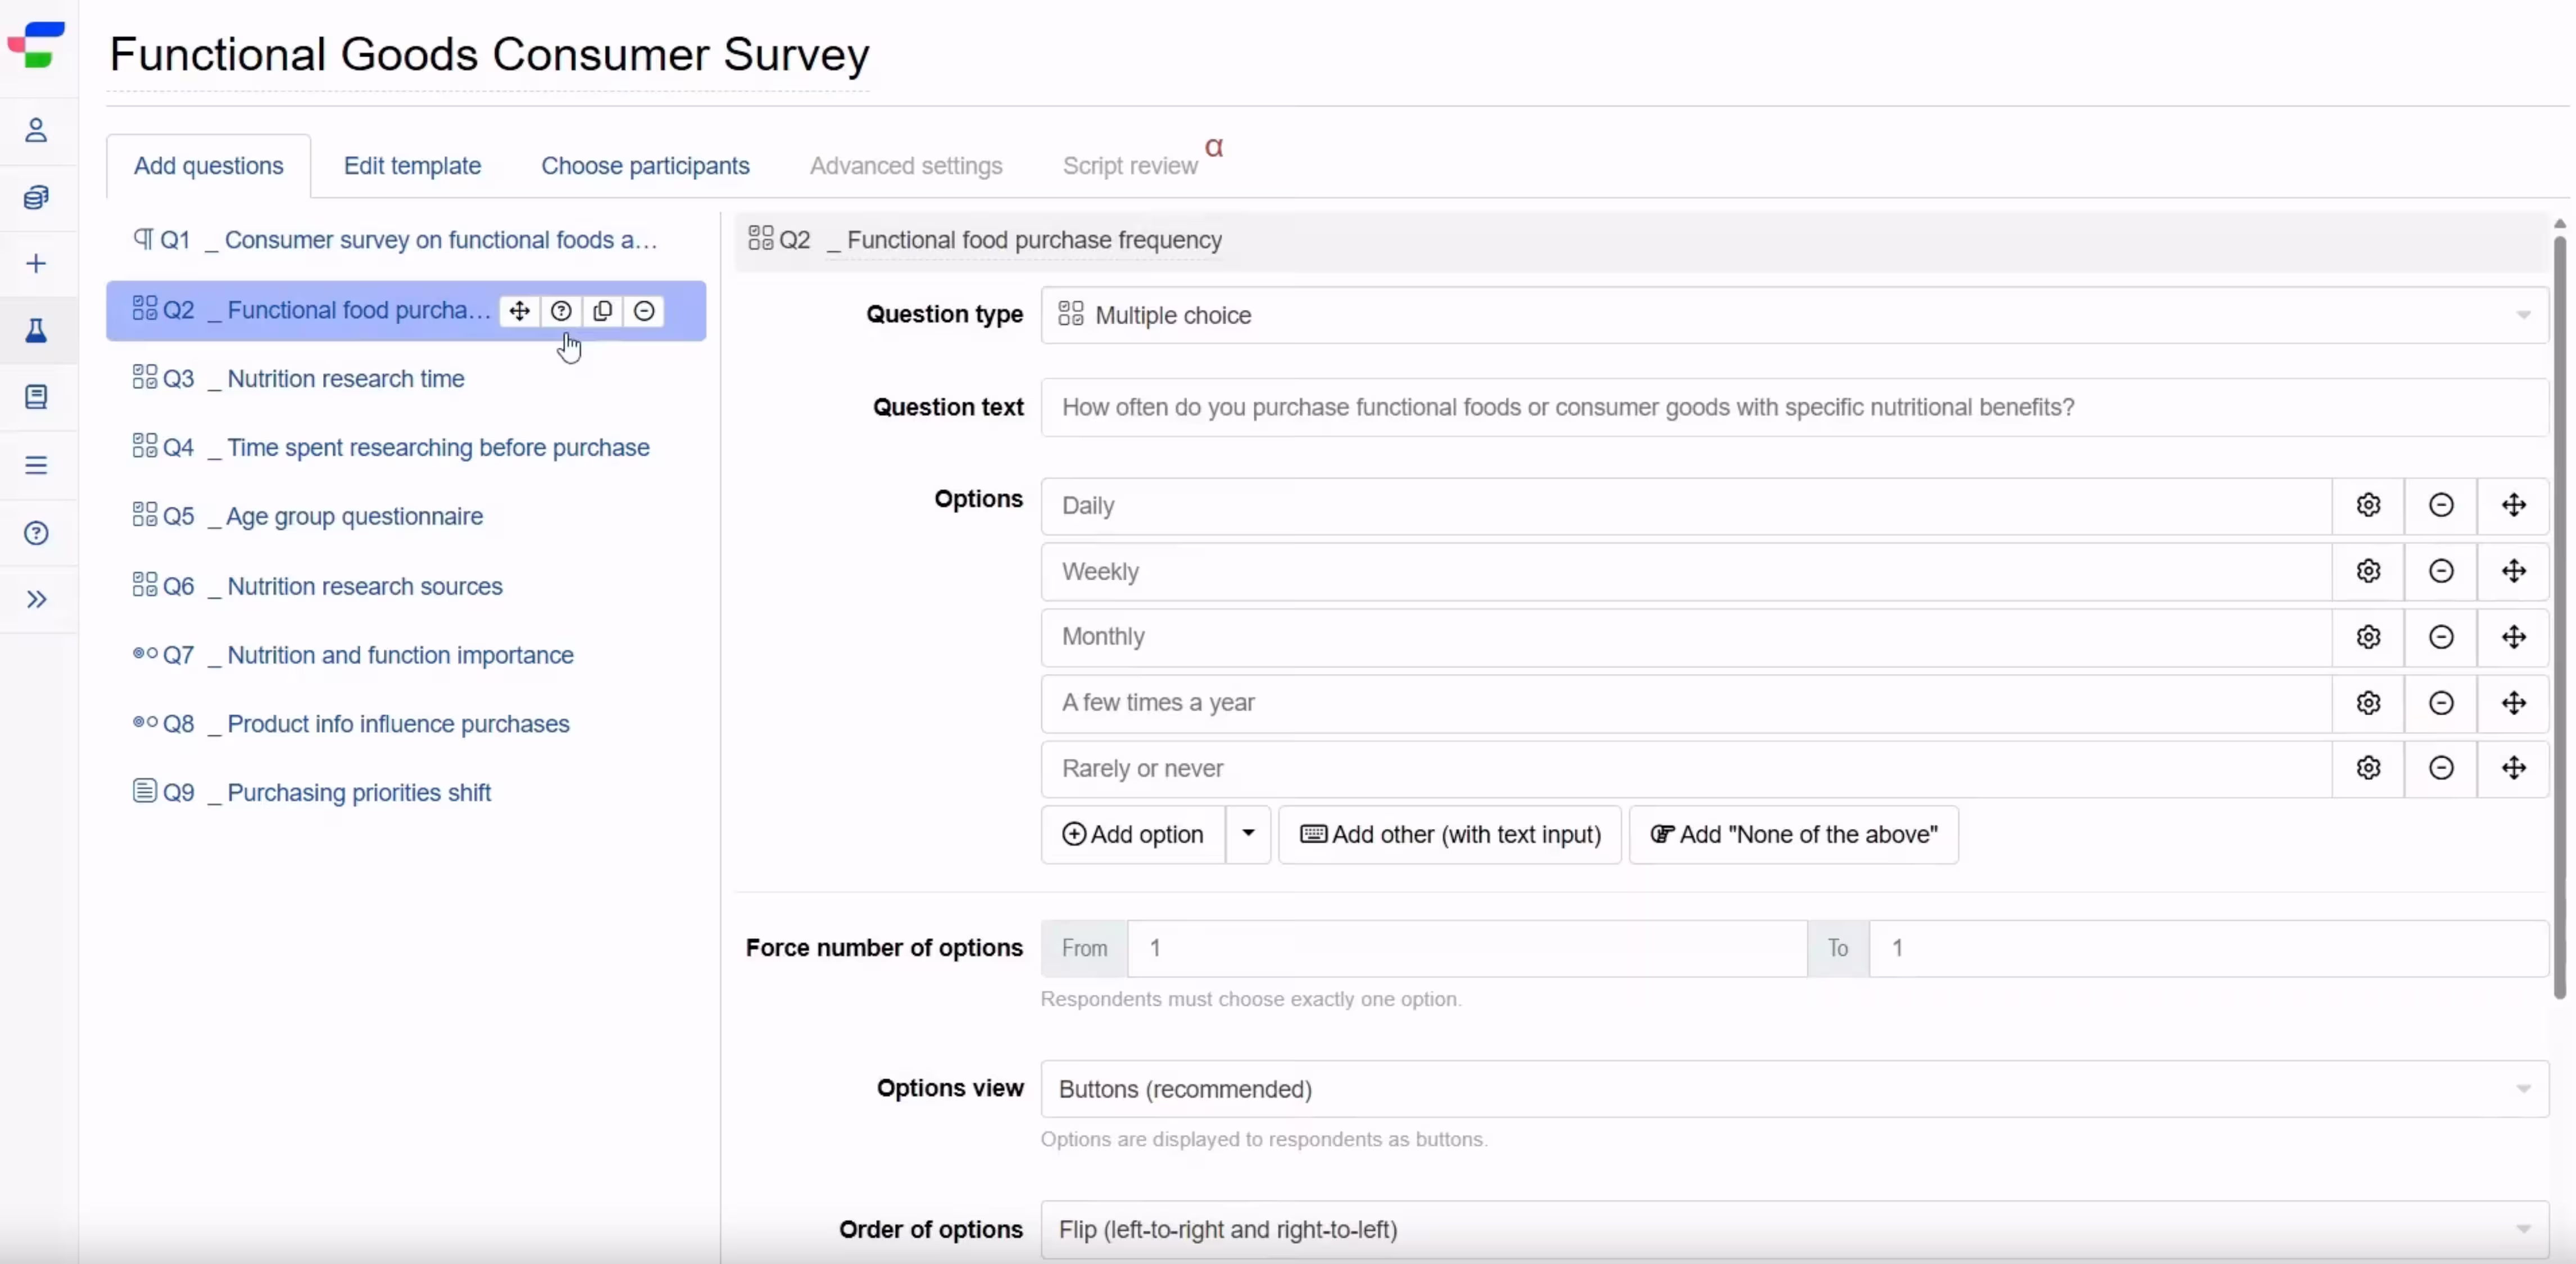
Task: Expand sidebar with double chevron icon
Action: [36, 600]
